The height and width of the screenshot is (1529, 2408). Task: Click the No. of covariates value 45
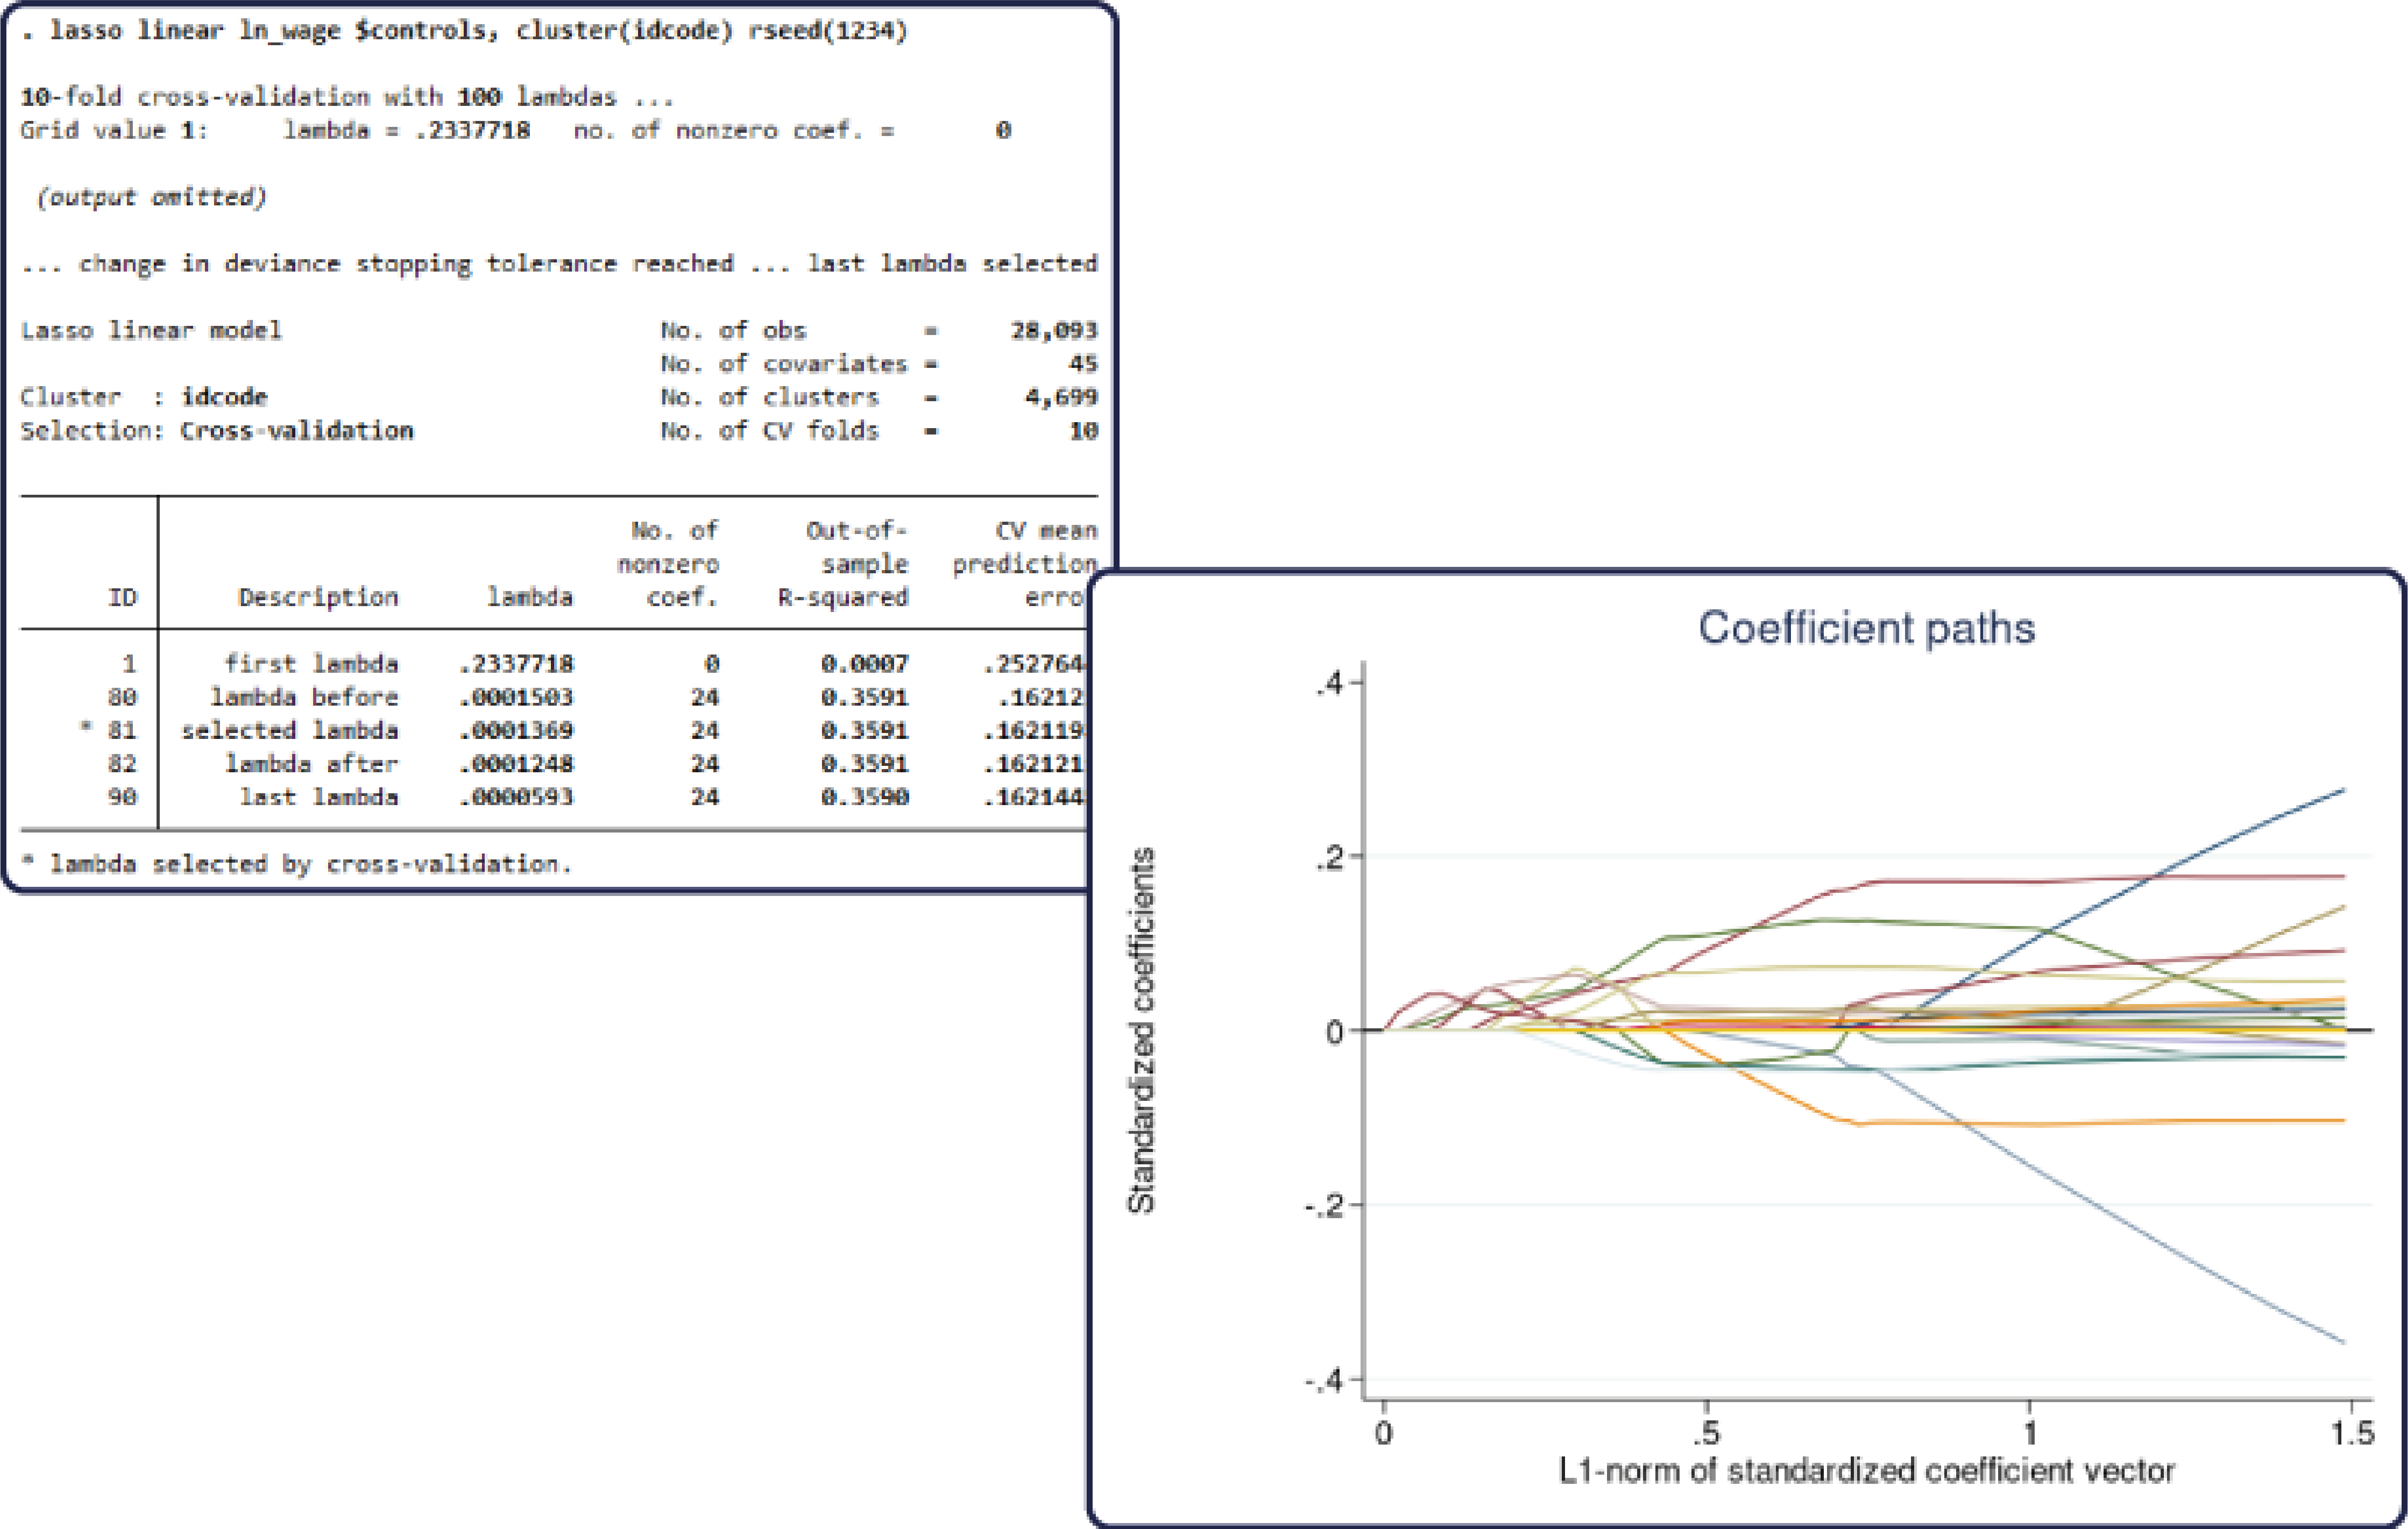point(1083,364)
